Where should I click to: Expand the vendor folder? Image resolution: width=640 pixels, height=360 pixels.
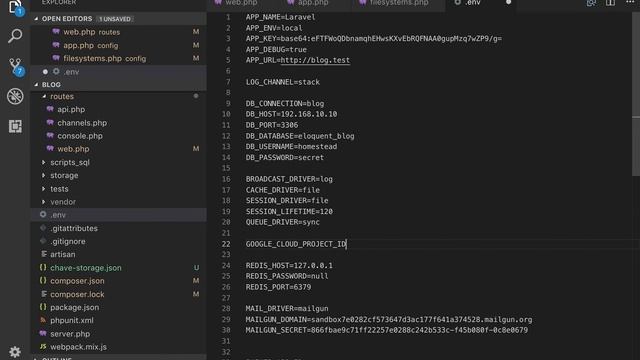tap(44, 202)
